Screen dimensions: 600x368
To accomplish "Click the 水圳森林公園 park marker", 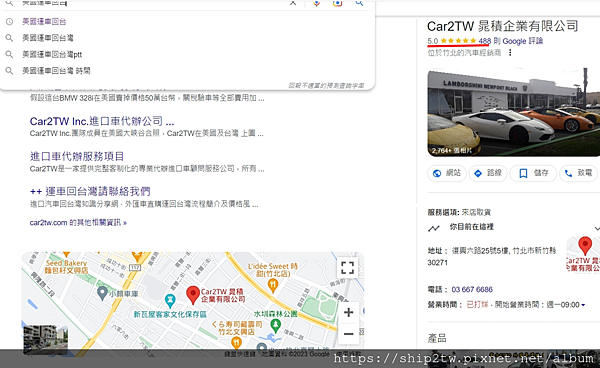I will pos(275,326).
